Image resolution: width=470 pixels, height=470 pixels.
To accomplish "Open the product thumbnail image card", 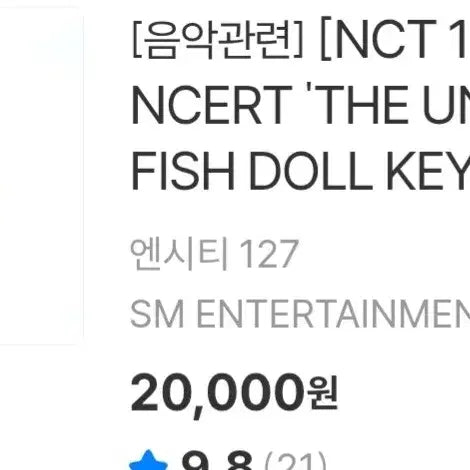I will click(x=41, y=176).
